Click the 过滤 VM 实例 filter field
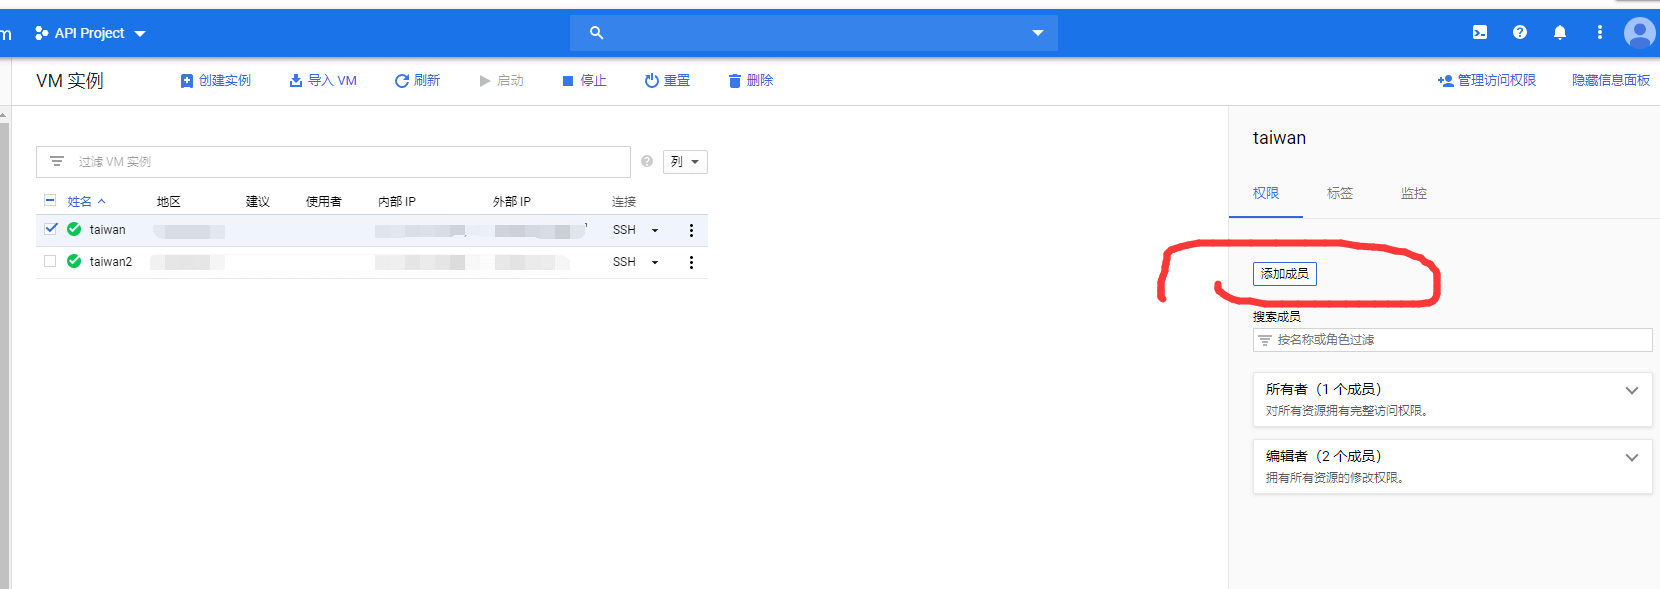1660x589 pixels. 340,162
